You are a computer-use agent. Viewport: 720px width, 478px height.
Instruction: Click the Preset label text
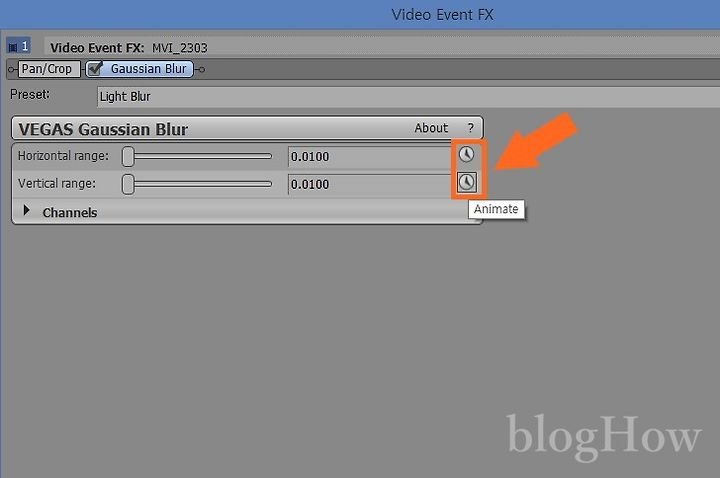coord(30,95)
